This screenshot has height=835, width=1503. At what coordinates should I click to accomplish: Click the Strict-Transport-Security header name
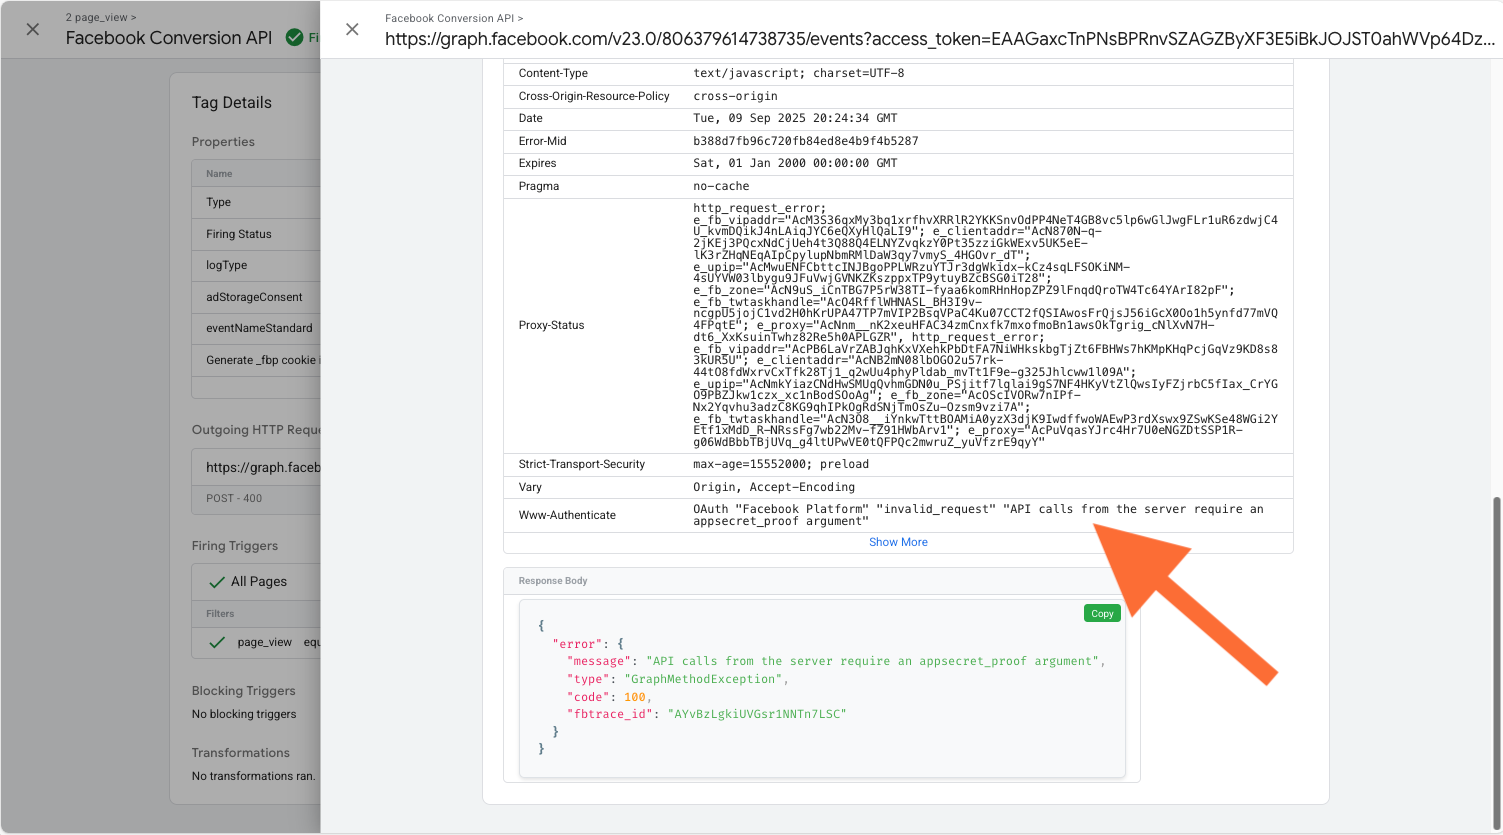click(582, 464)
